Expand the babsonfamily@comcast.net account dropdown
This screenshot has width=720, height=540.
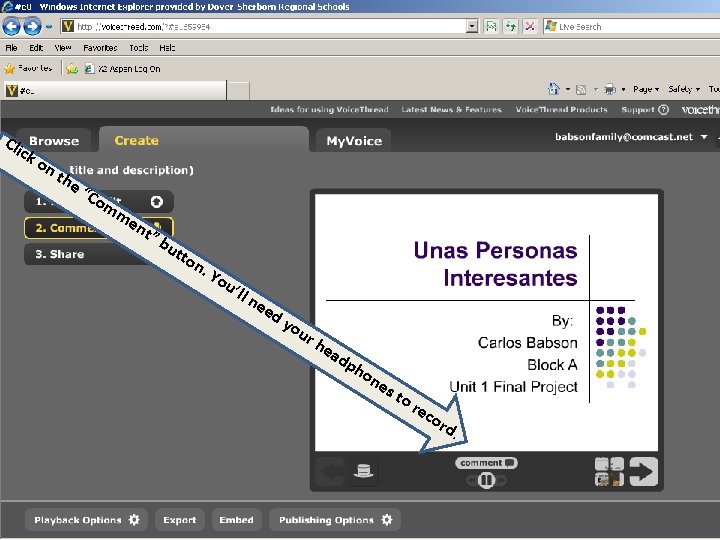point(704,137)
